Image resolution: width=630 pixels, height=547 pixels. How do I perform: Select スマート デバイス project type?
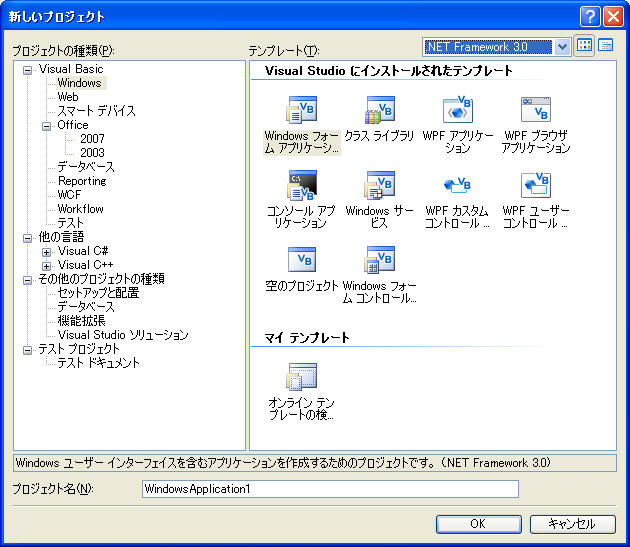pos(96,111)
